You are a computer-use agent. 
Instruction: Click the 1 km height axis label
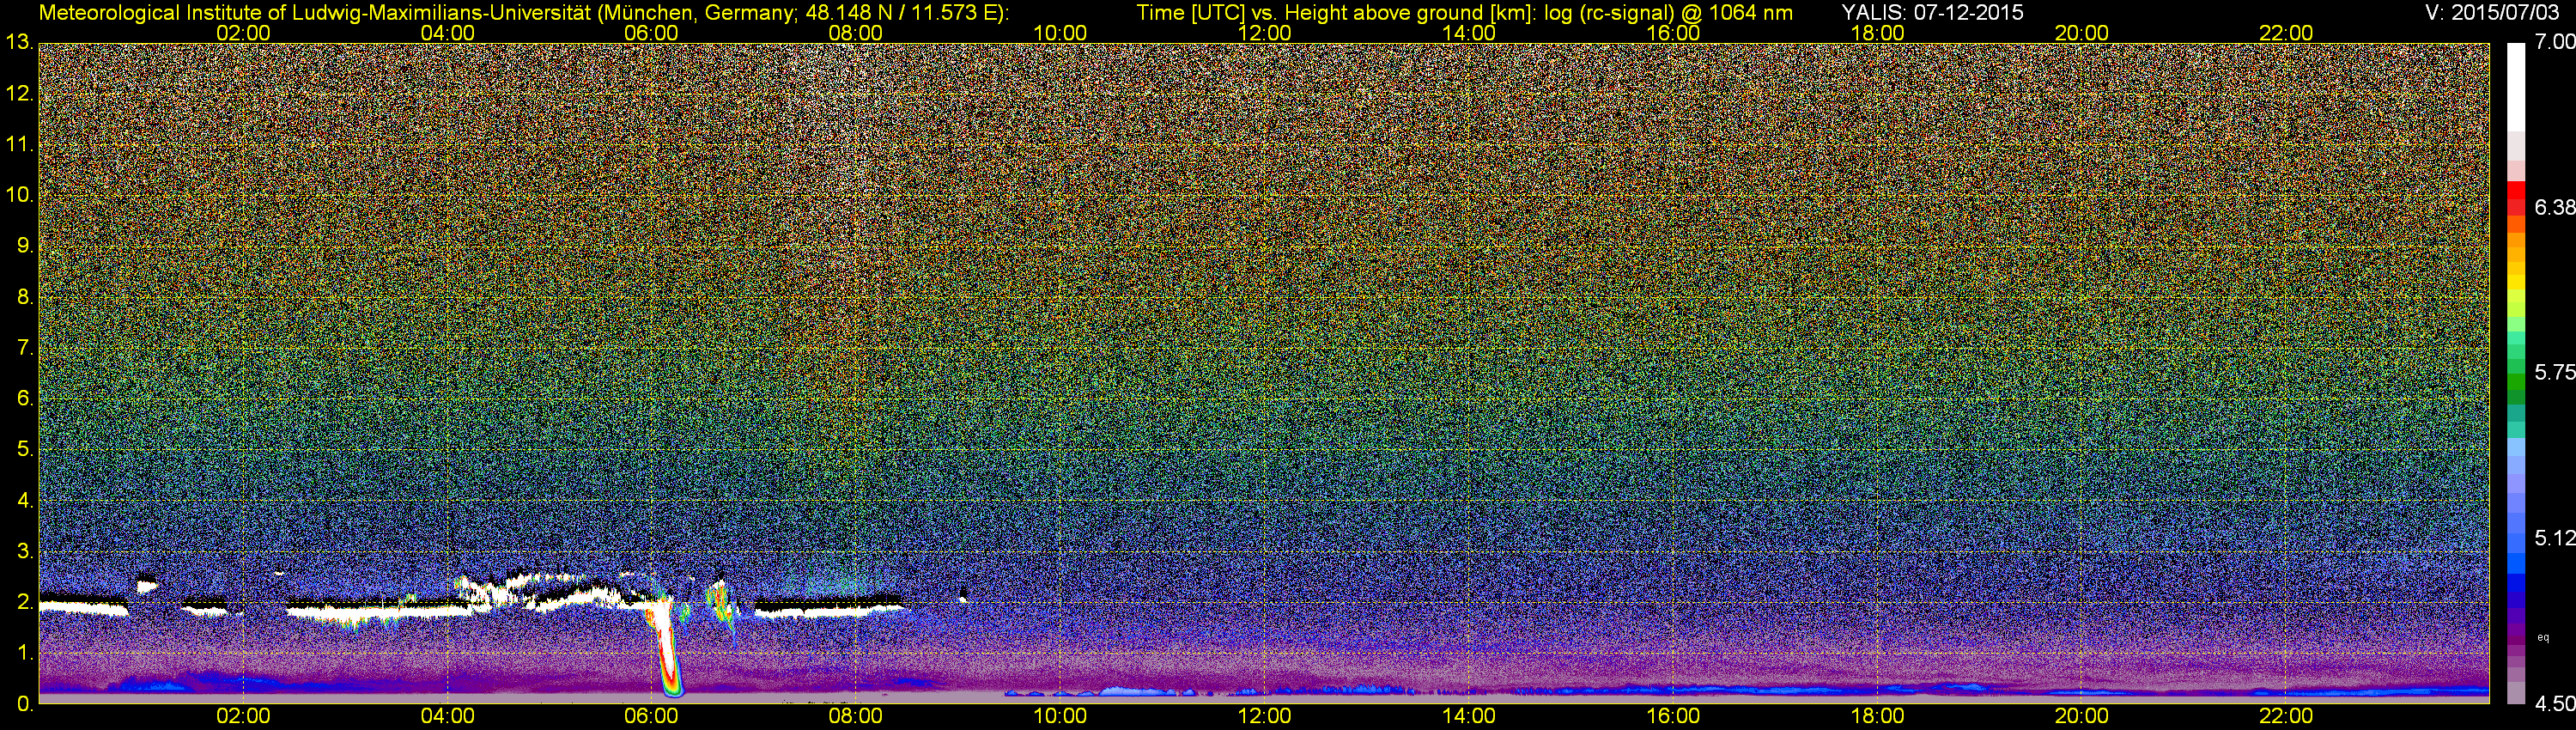tap(25, 652)
